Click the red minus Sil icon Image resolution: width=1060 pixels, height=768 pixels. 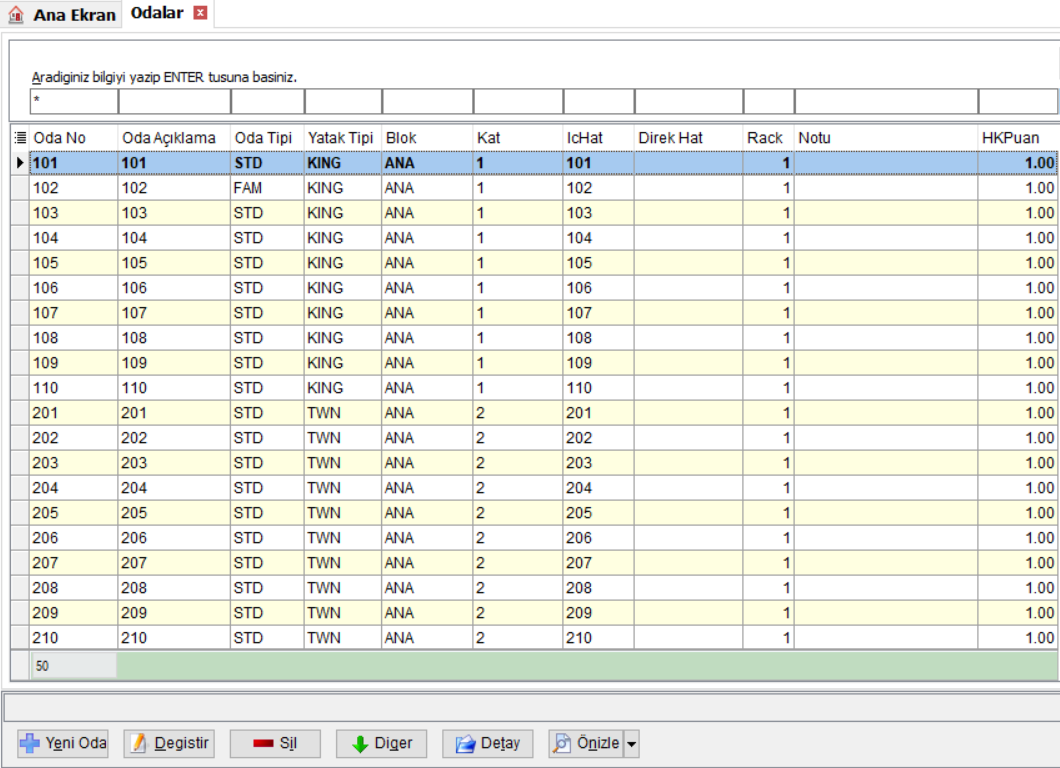pos(263,744)
